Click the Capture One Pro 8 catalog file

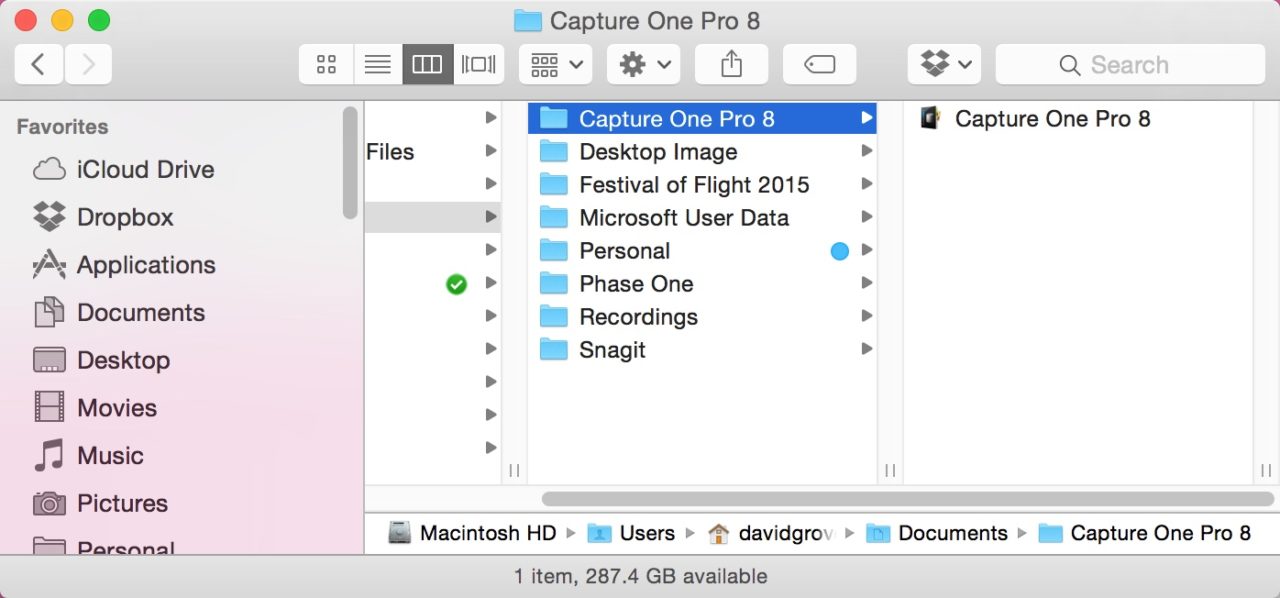tap(1036, 119)
